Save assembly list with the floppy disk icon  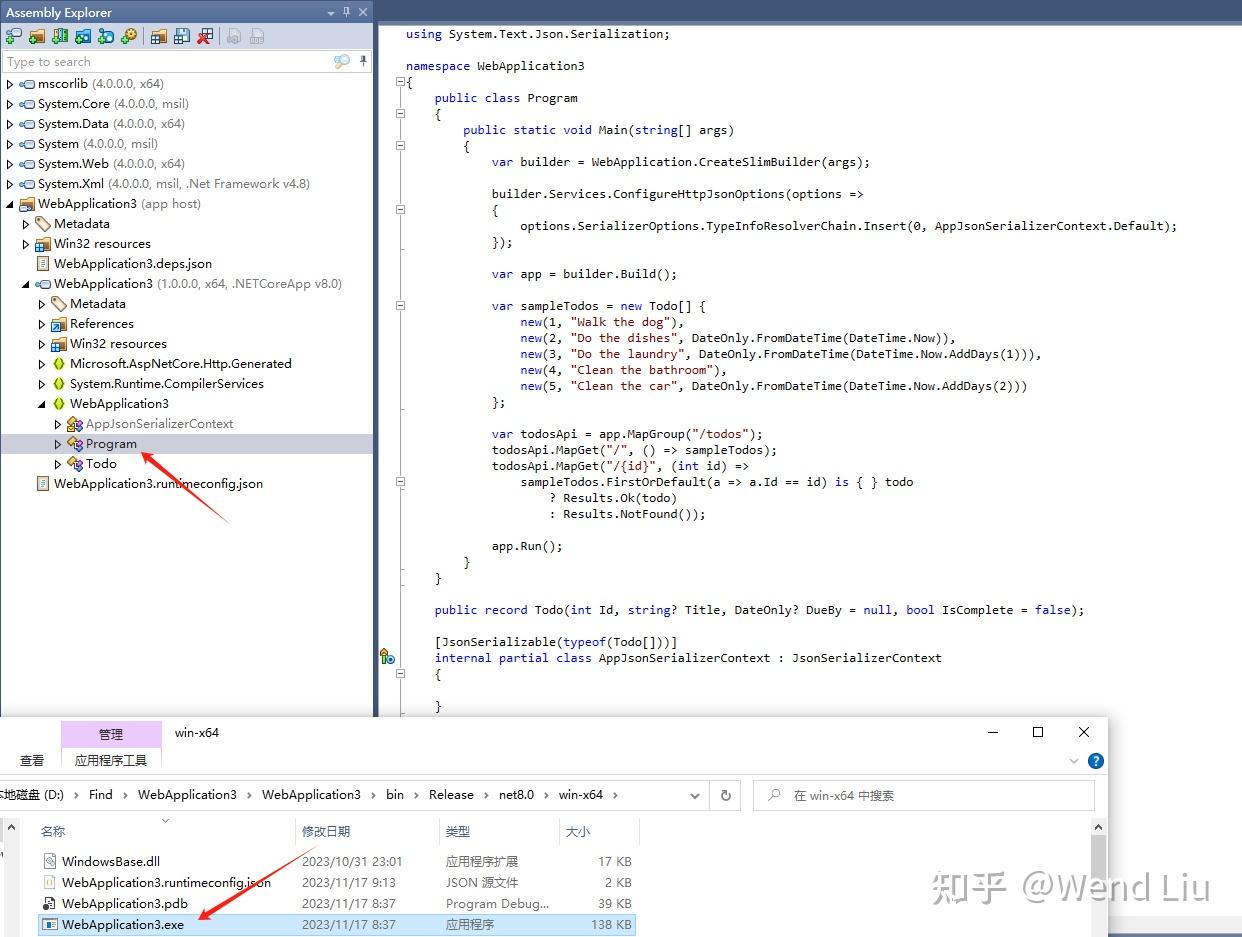pos(183,37)
